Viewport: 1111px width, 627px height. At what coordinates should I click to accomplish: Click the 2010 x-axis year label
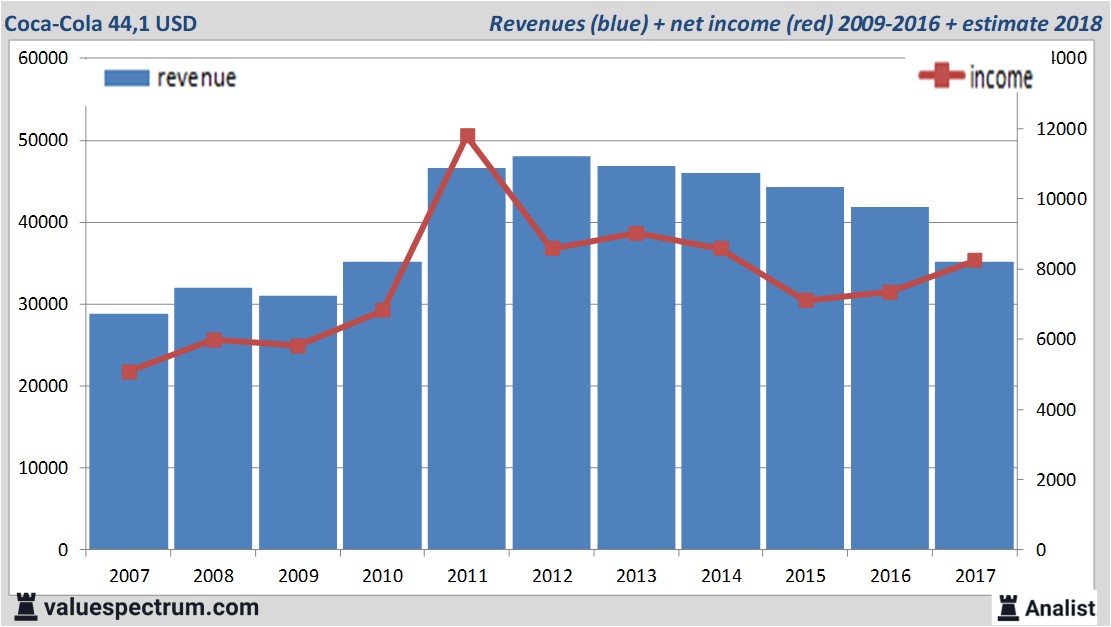(383, 576)
